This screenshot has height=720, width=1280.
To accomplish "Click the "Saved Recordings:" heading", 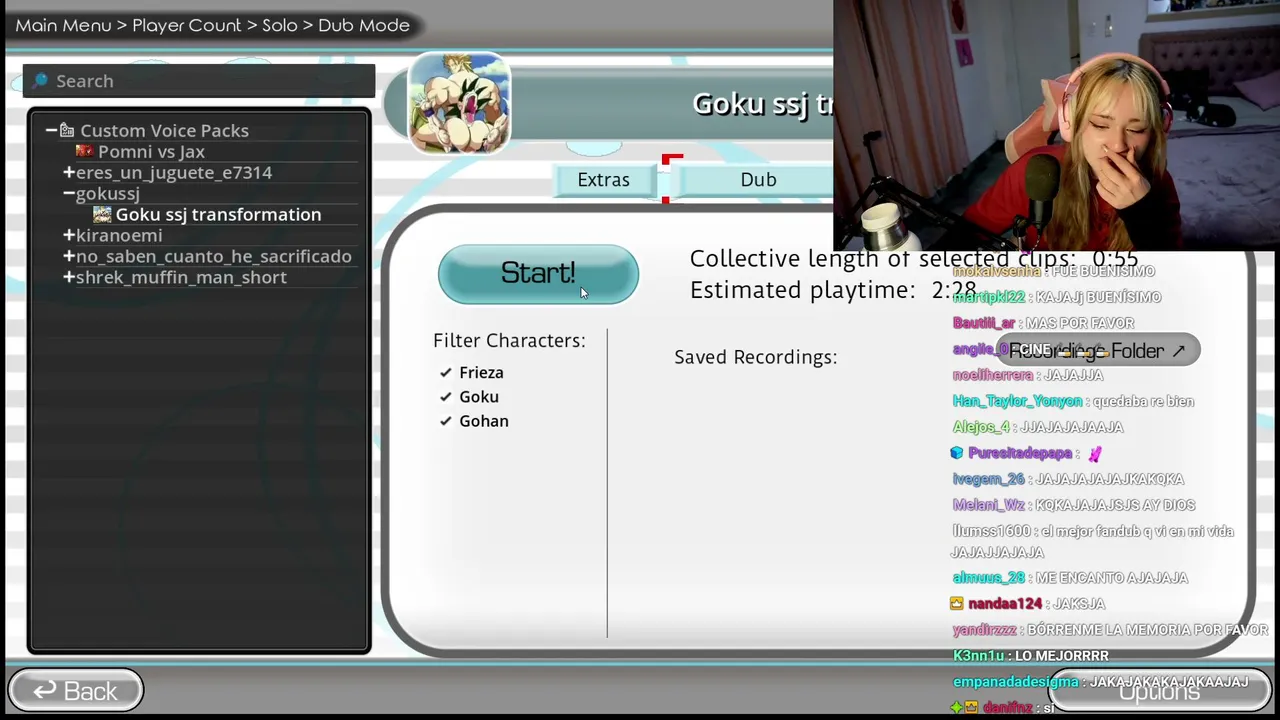I will (756, 357).
